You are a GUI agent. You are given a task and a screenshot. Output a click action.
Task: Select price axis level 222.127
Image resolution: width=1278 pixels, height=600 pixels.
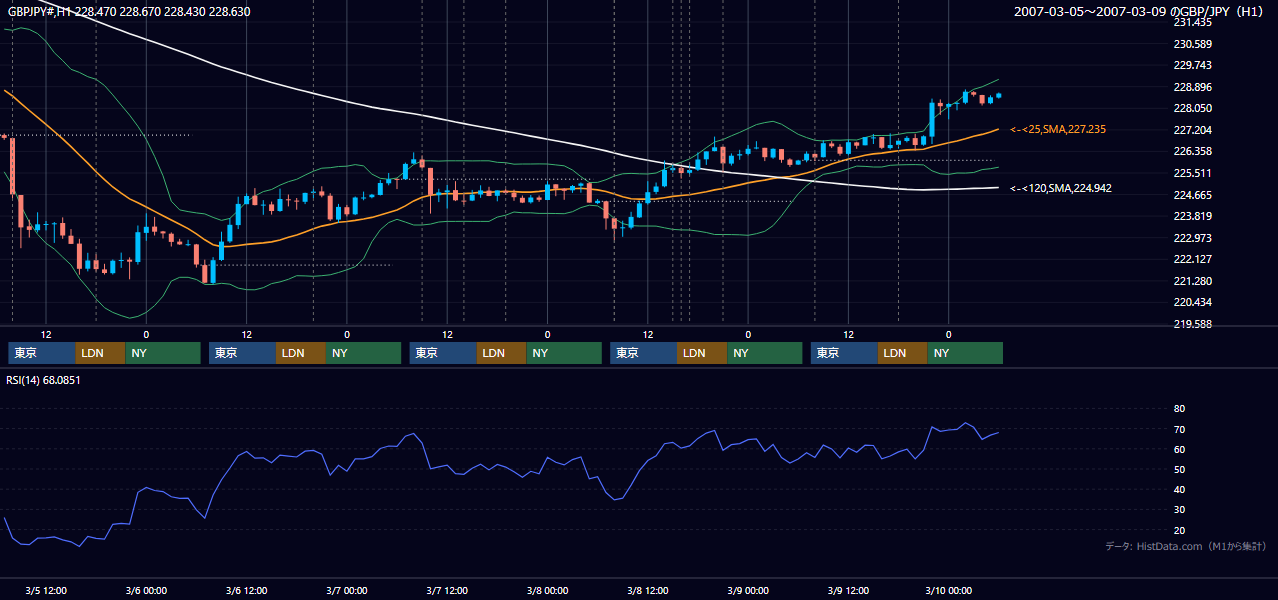coord(1192,259)
